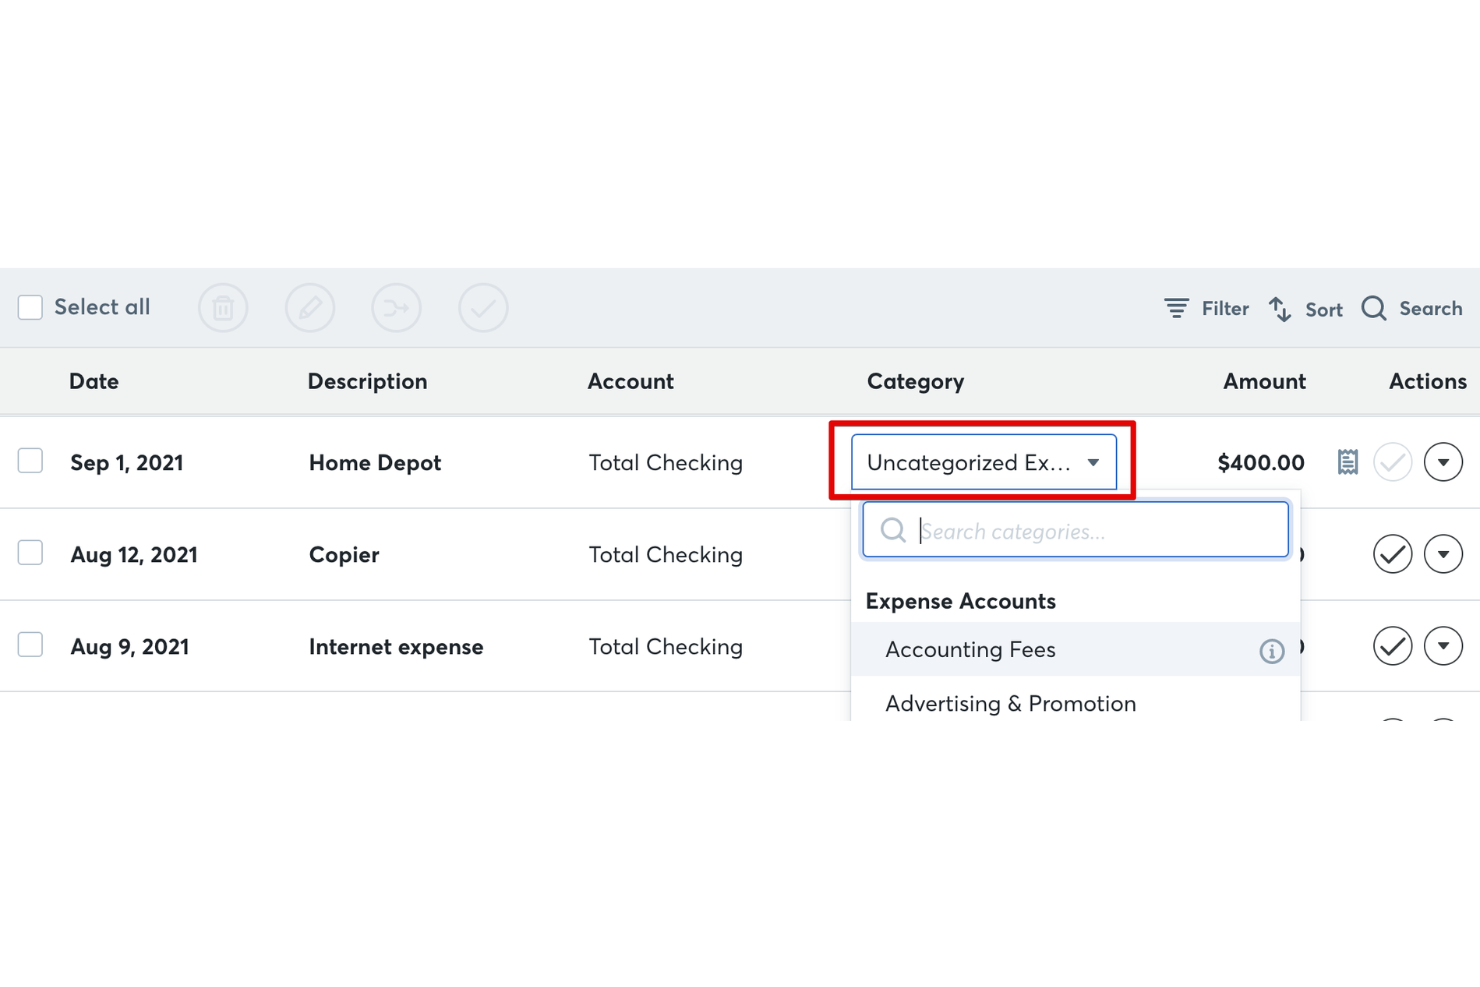Toggle the Select all checkbox
This screenshot has height=987, width=1480.
point(30,307)
